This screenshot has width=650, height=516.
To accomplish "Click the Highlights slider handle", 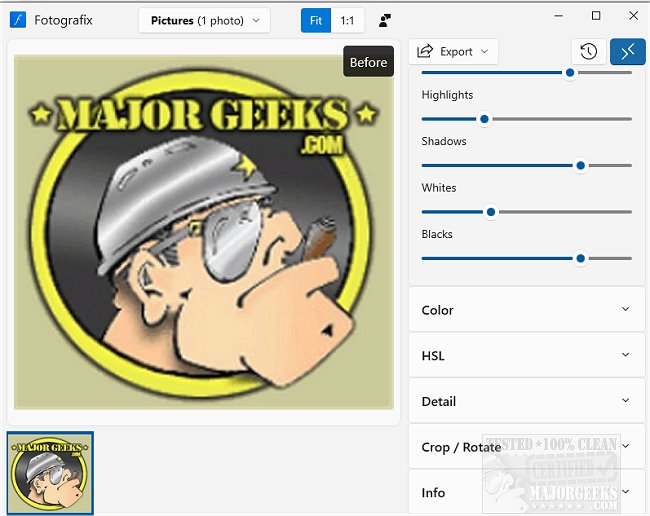I will [x=485, y=119].
